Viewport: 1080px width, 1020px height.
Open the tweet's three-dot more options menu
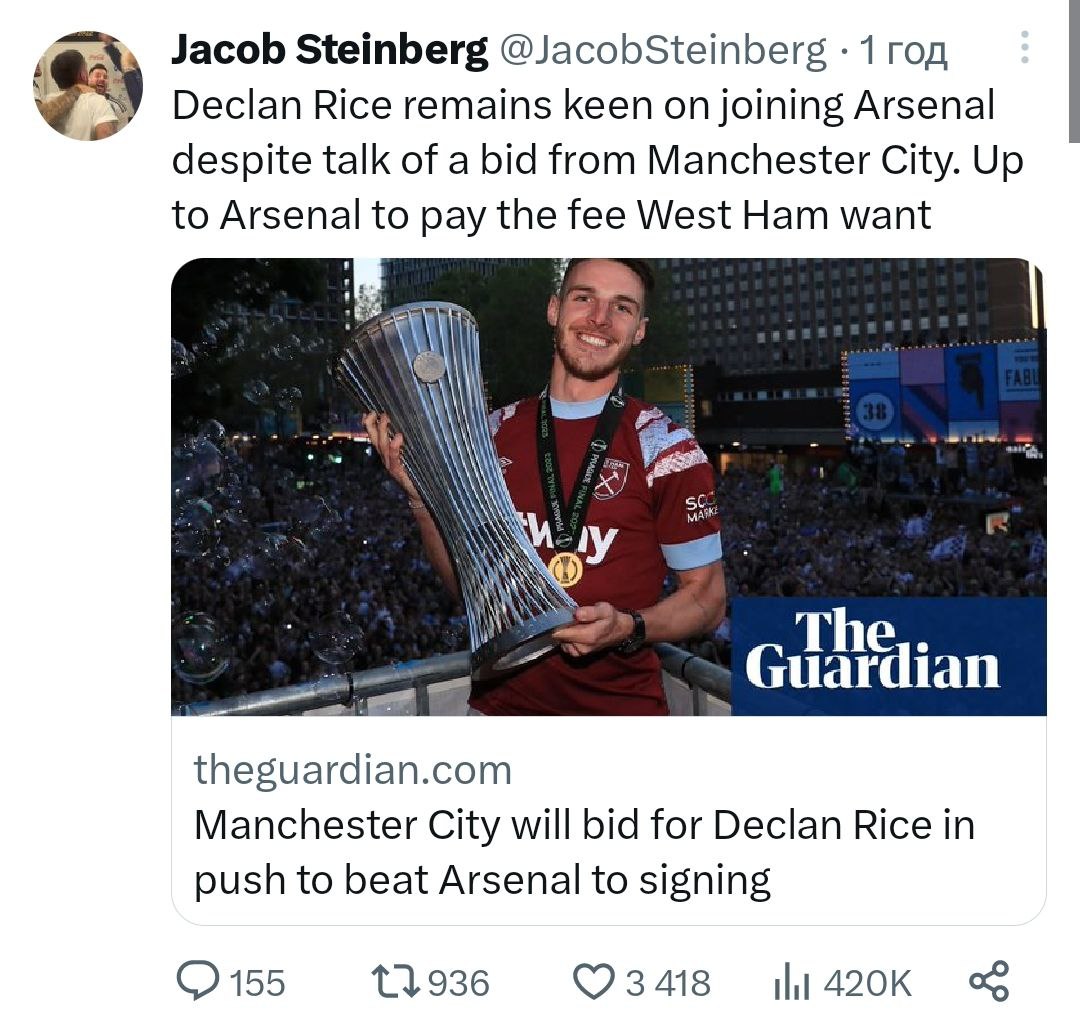pyautogui.click(x=1023, y=47)
